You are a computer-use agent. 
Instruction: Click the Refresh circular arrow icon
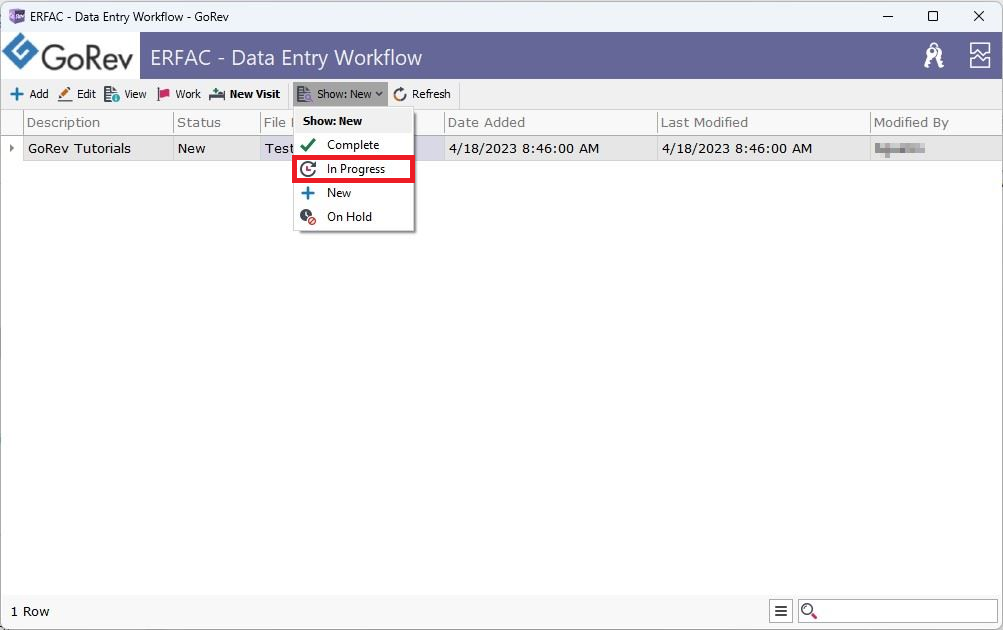click(x=400, y=95)
